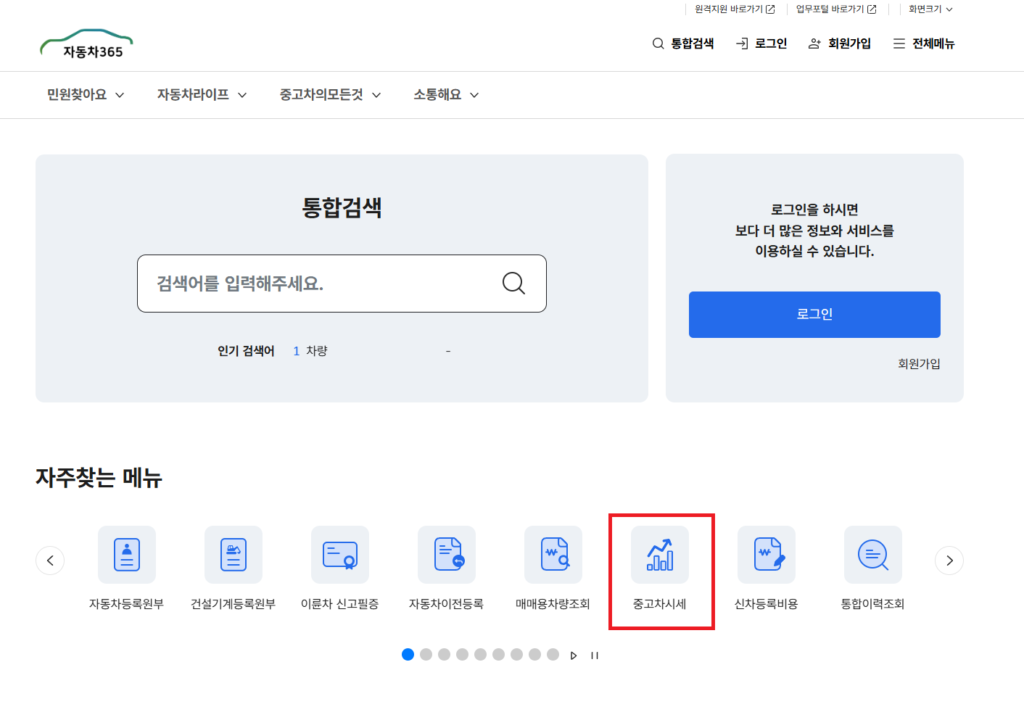Open 전체메뉴 from the header
The image size is (1024, 707).
point(924,44)
